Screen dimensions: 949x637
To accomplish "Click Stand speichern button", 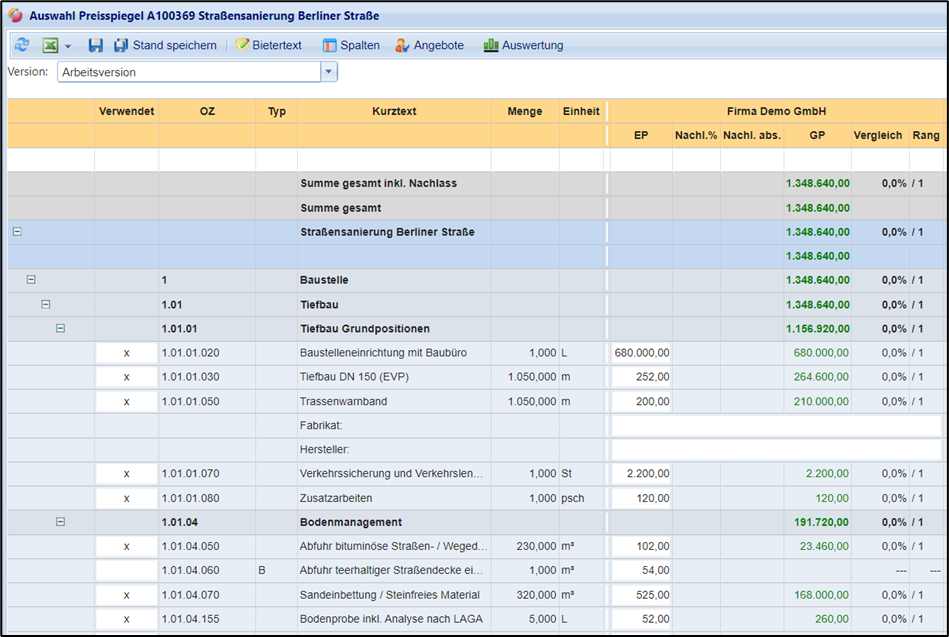I will point(165,45).
